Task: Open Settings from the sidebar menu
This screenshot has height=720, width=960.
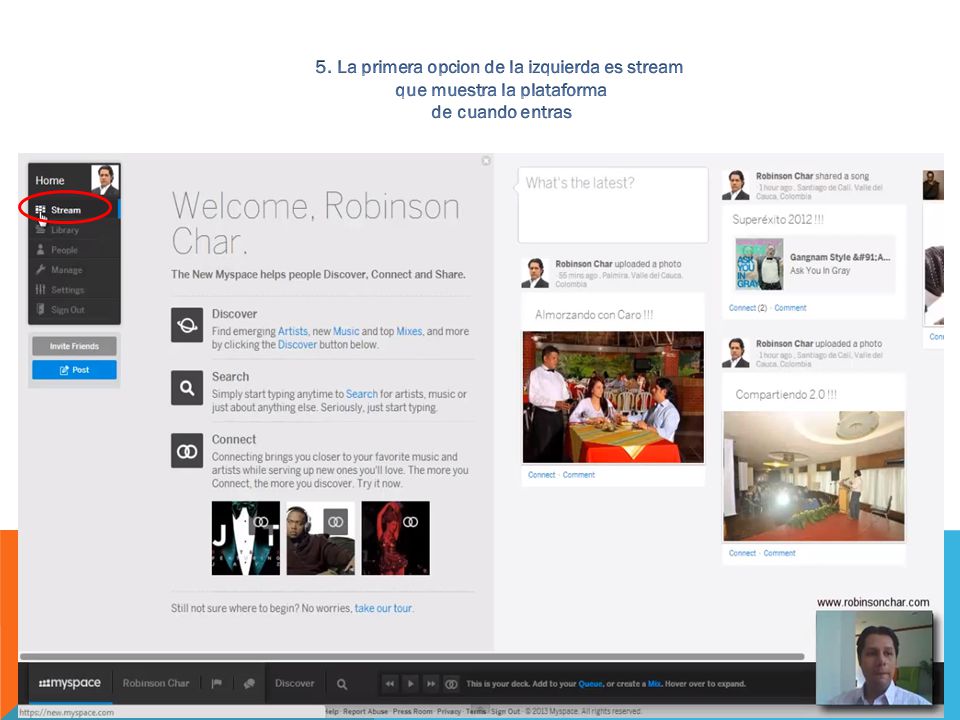Action: pyautogui.click(x=67, y=290)
